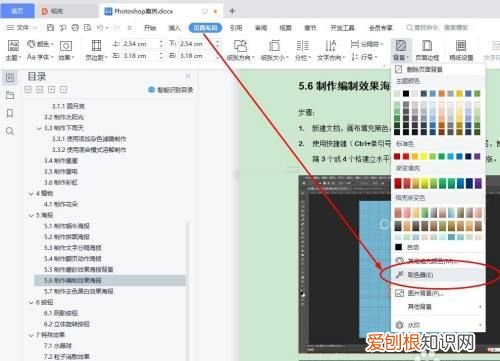Click the command search field
This screenshot has width=500, height=361.
(x=437, y=28)
